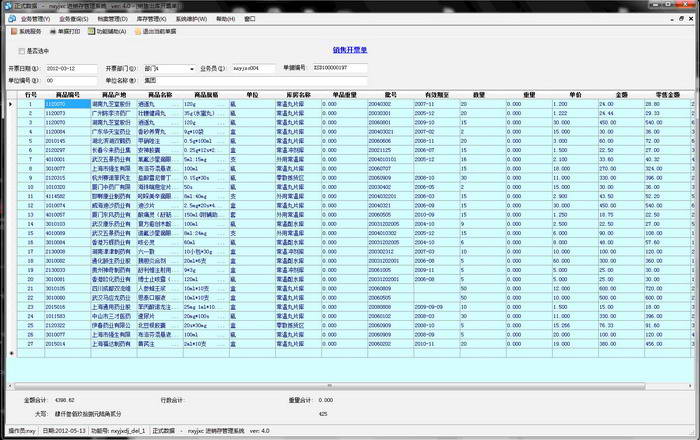
Task: Click the 商品编号 column header
Action: [x=67, y=95]
